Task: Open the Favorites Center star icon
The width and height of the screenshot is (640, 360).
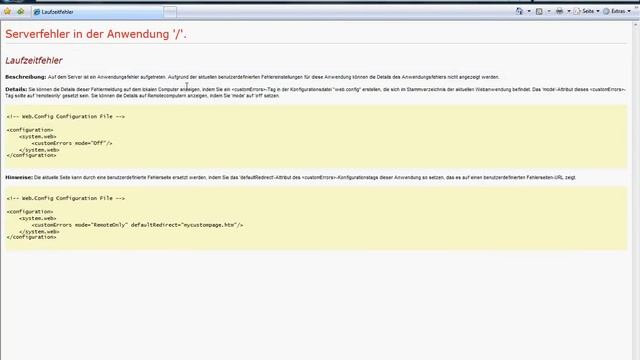Action: click(x=7, y=11)
